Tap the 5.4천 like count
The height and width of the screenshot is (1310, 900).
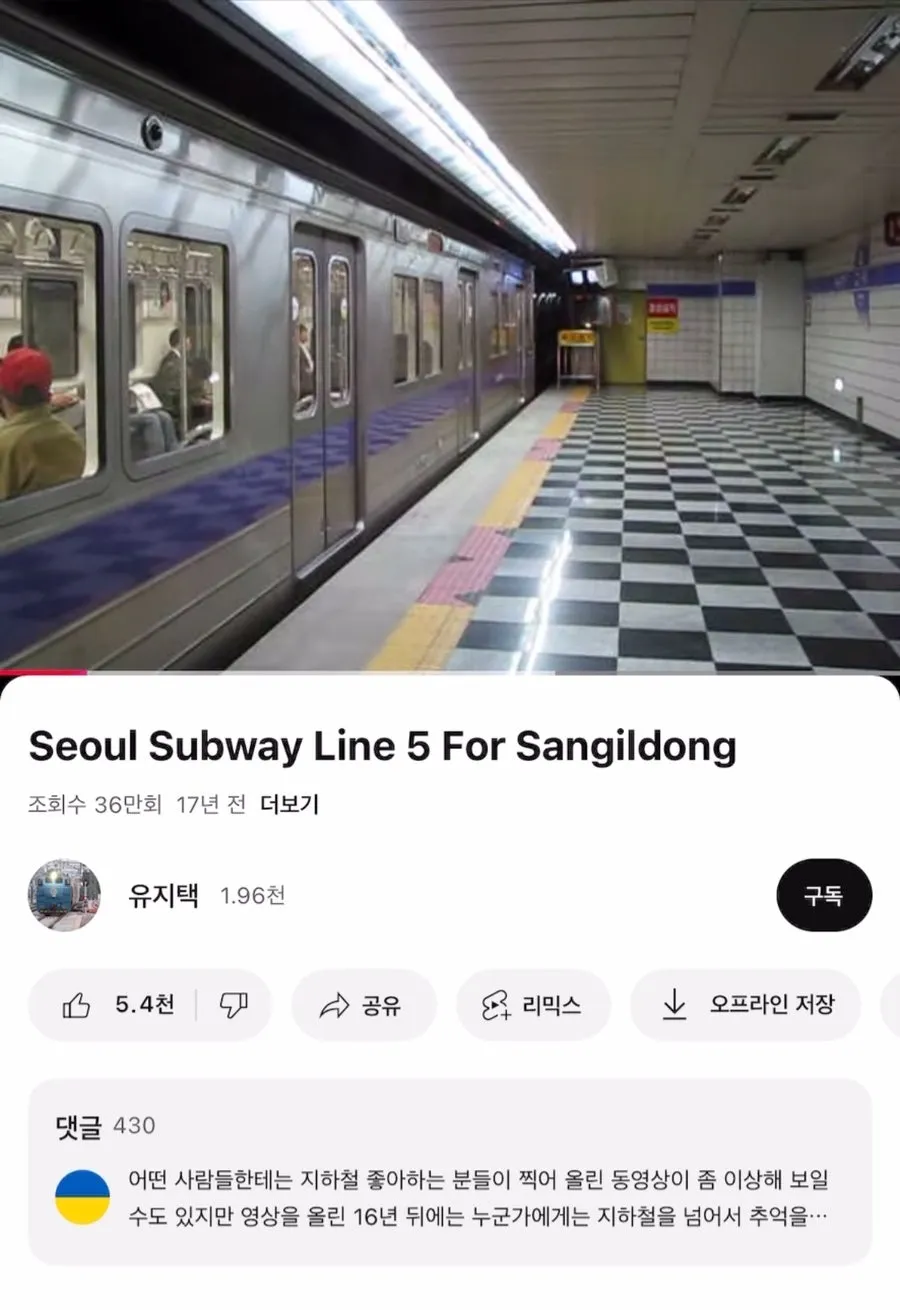[x=145, y=1005]
